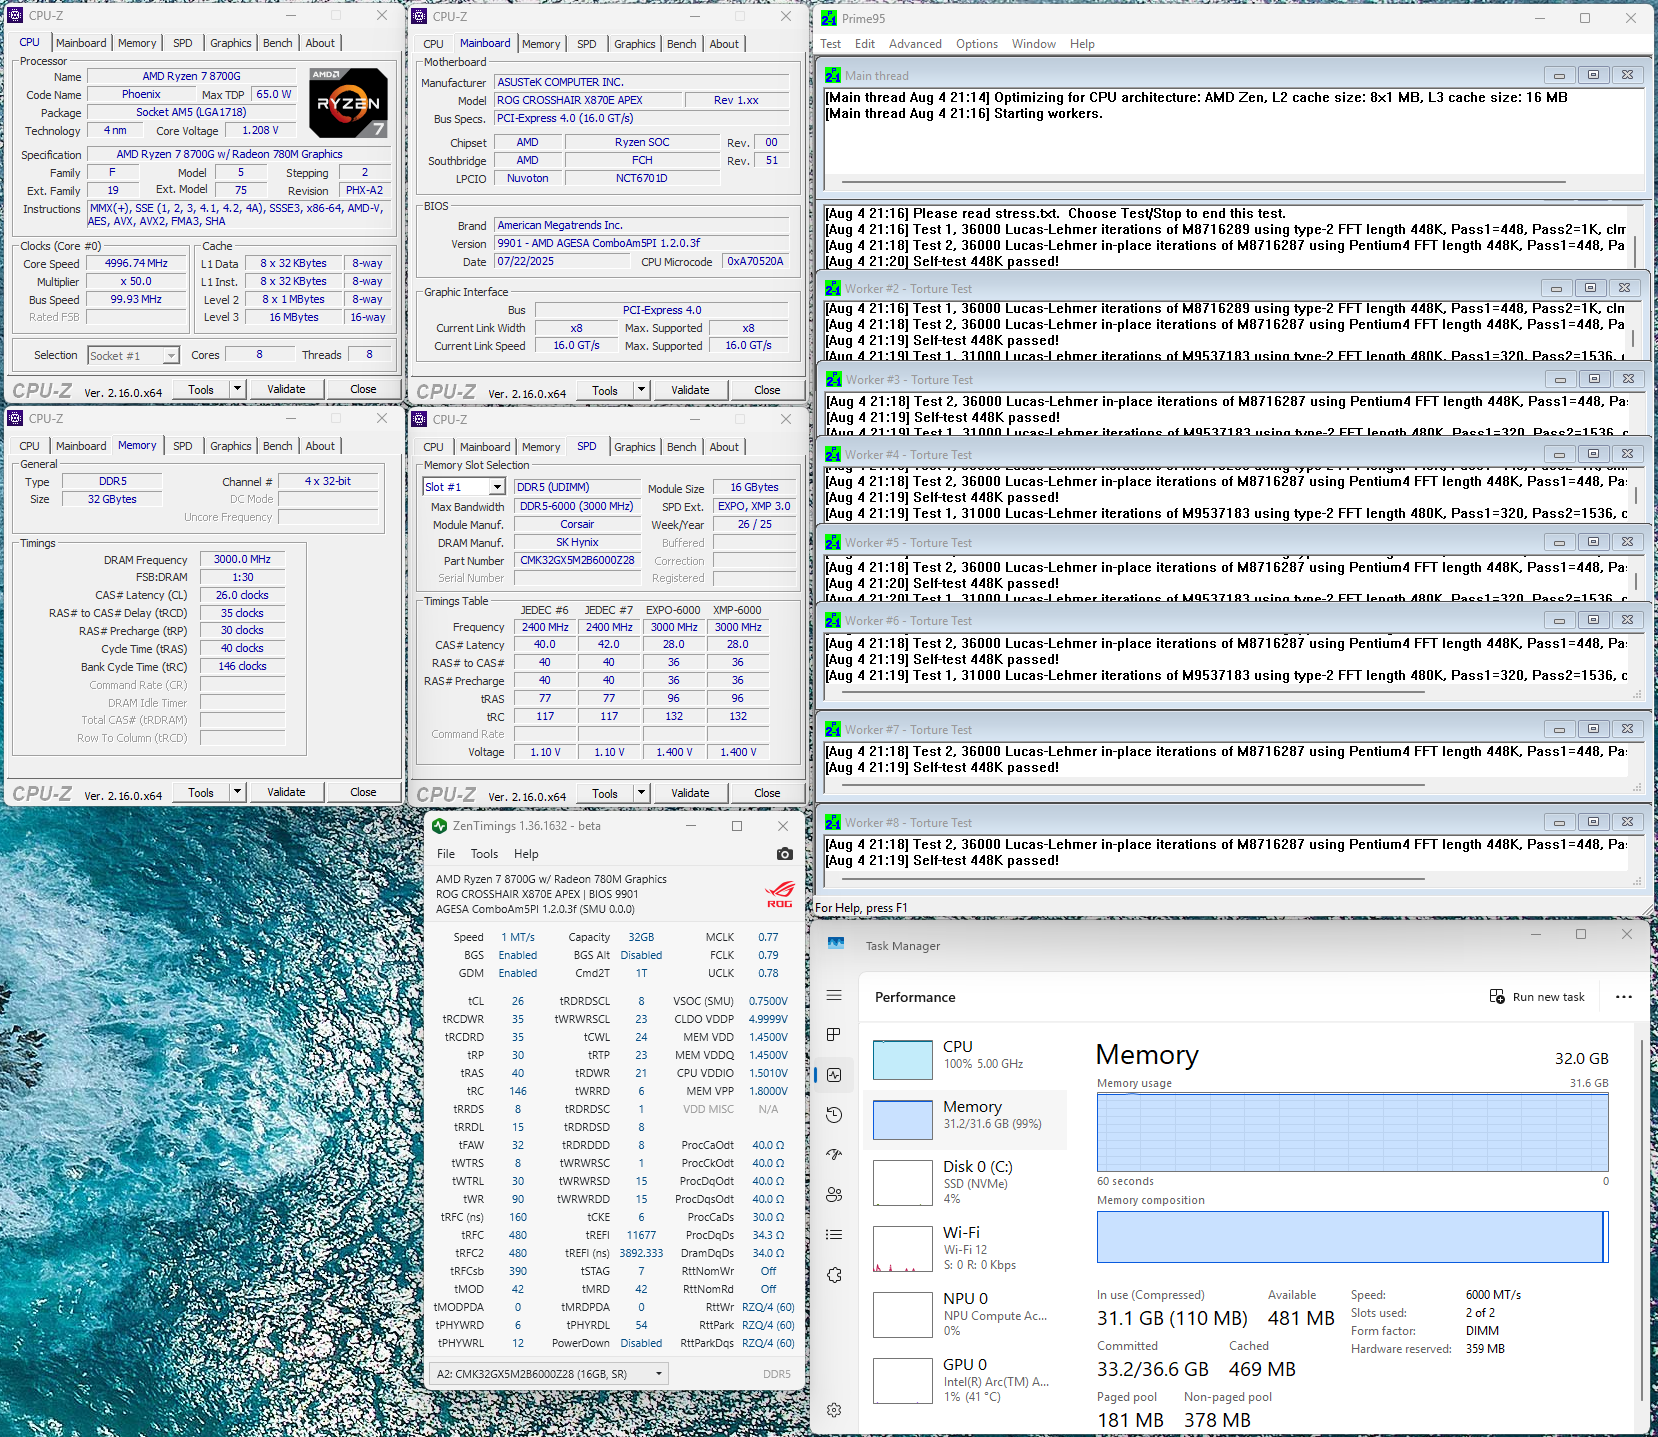Select the Wi-Fi performance entry
Viewport: 1658px width, 1437px height.
(x=966, y=1249)
